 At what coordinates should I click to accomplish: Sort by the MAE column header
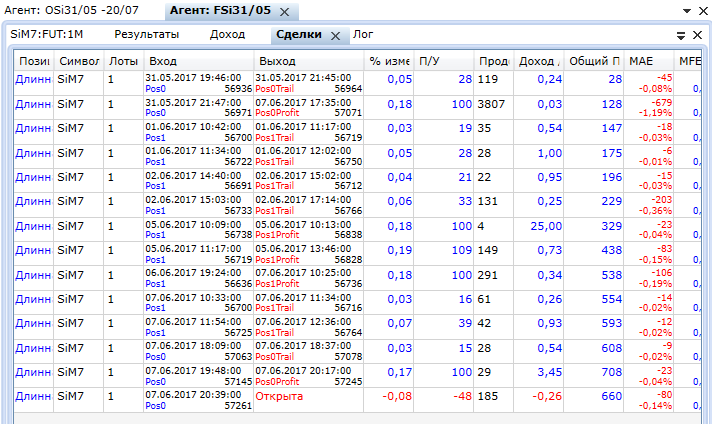649,61
